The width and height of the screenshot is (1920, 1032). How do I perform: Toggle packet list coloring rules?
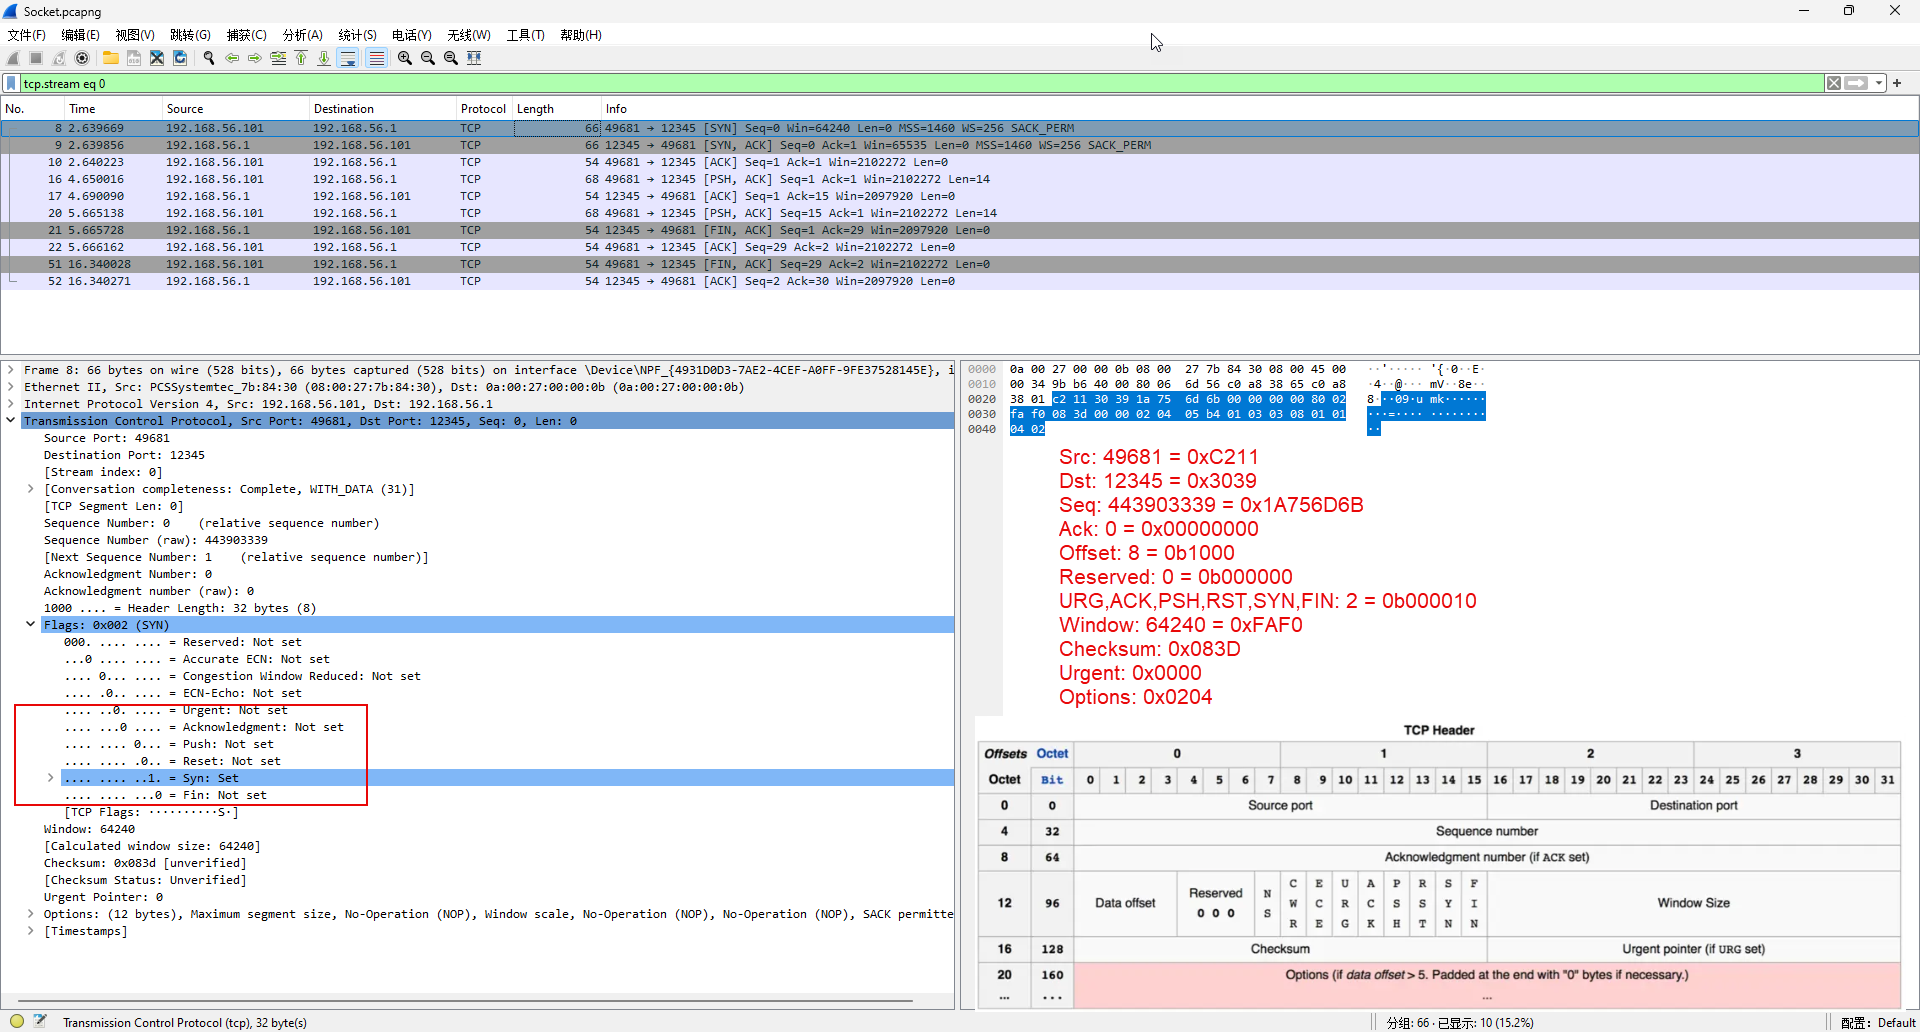[376, 58]
